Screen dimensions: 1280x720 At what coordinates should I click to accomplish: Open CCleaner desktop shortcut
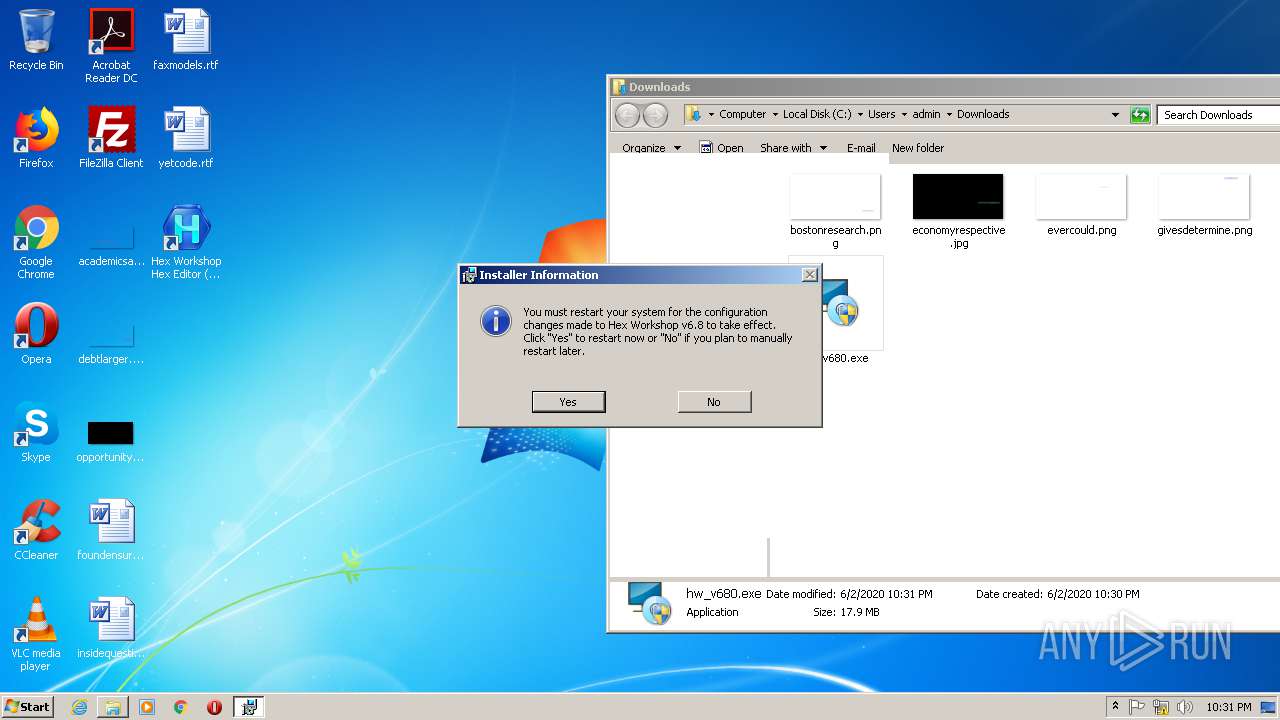(x=36, y=530)
